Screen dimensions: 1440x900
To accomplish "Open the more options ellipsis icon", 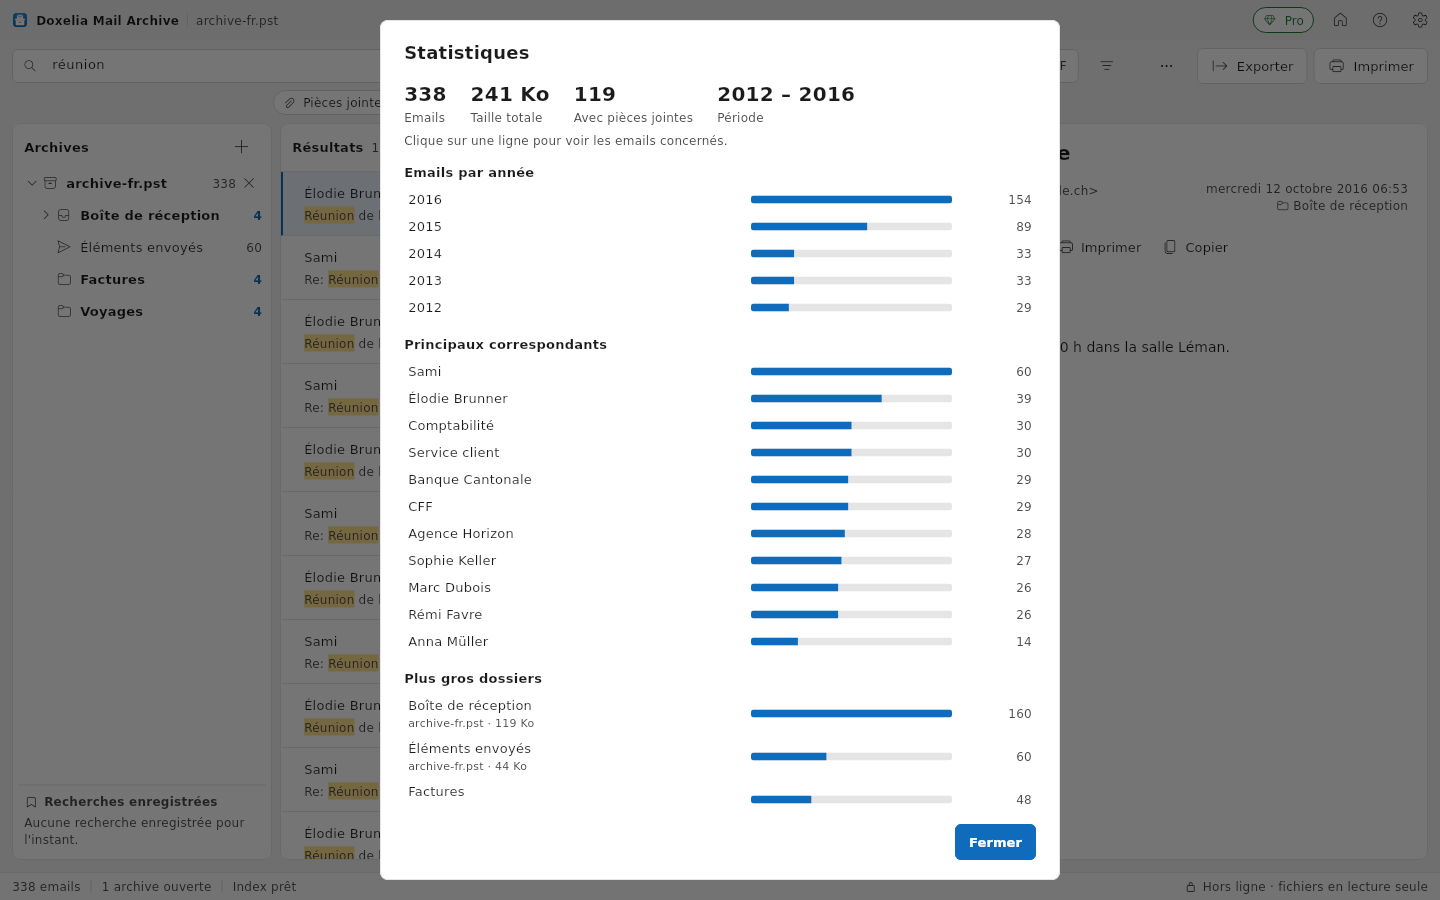I will click(1166, 66).
